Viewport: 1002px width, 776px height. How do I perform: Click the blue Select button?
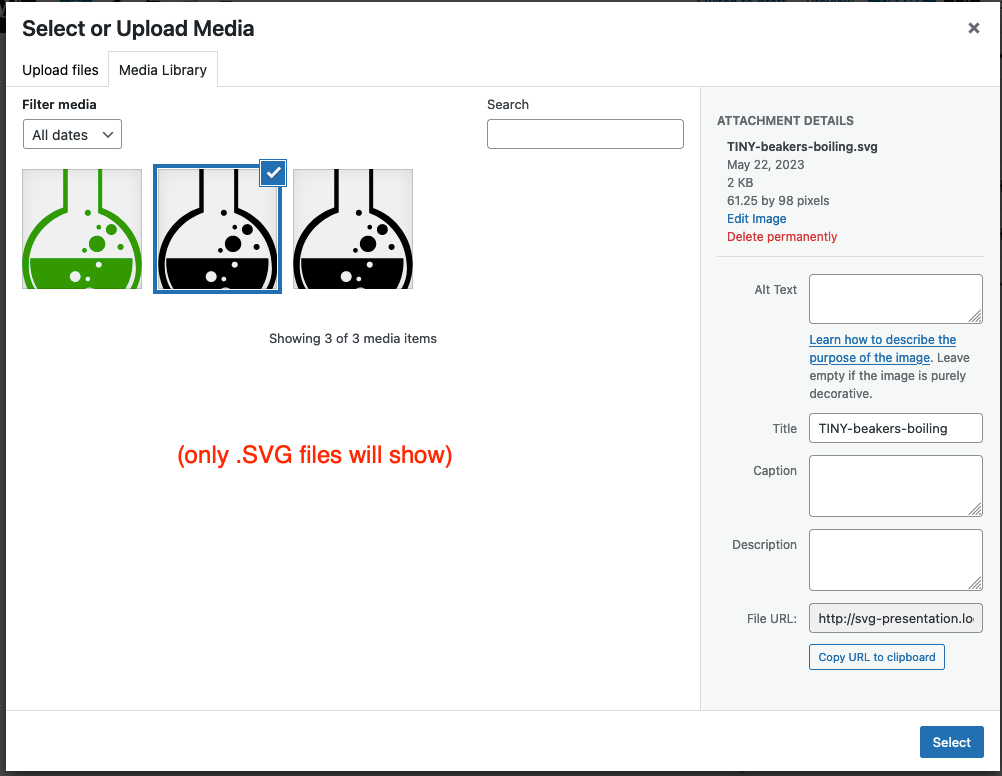click(951, 742)
